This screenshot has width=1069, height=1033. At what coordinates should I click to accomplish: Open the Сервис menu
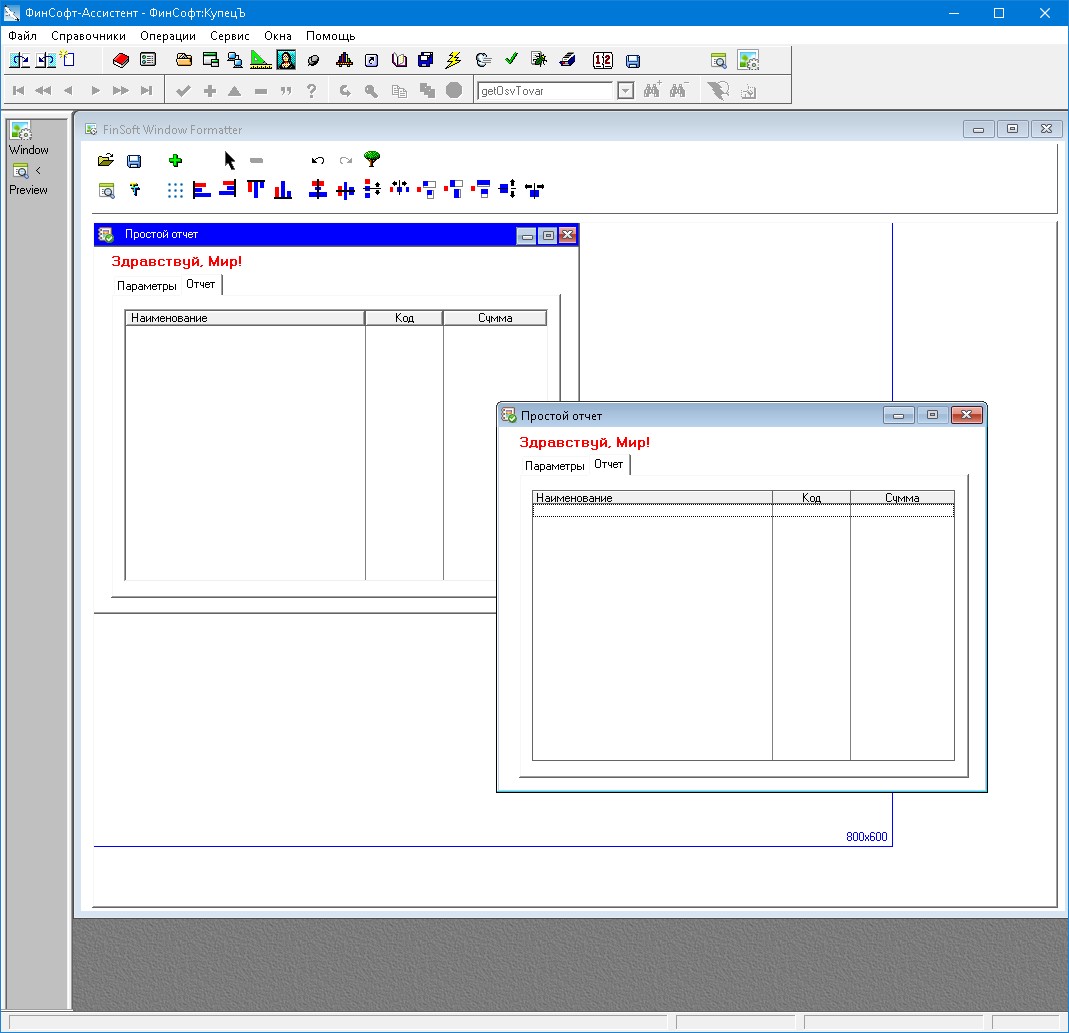pos(230,36)
